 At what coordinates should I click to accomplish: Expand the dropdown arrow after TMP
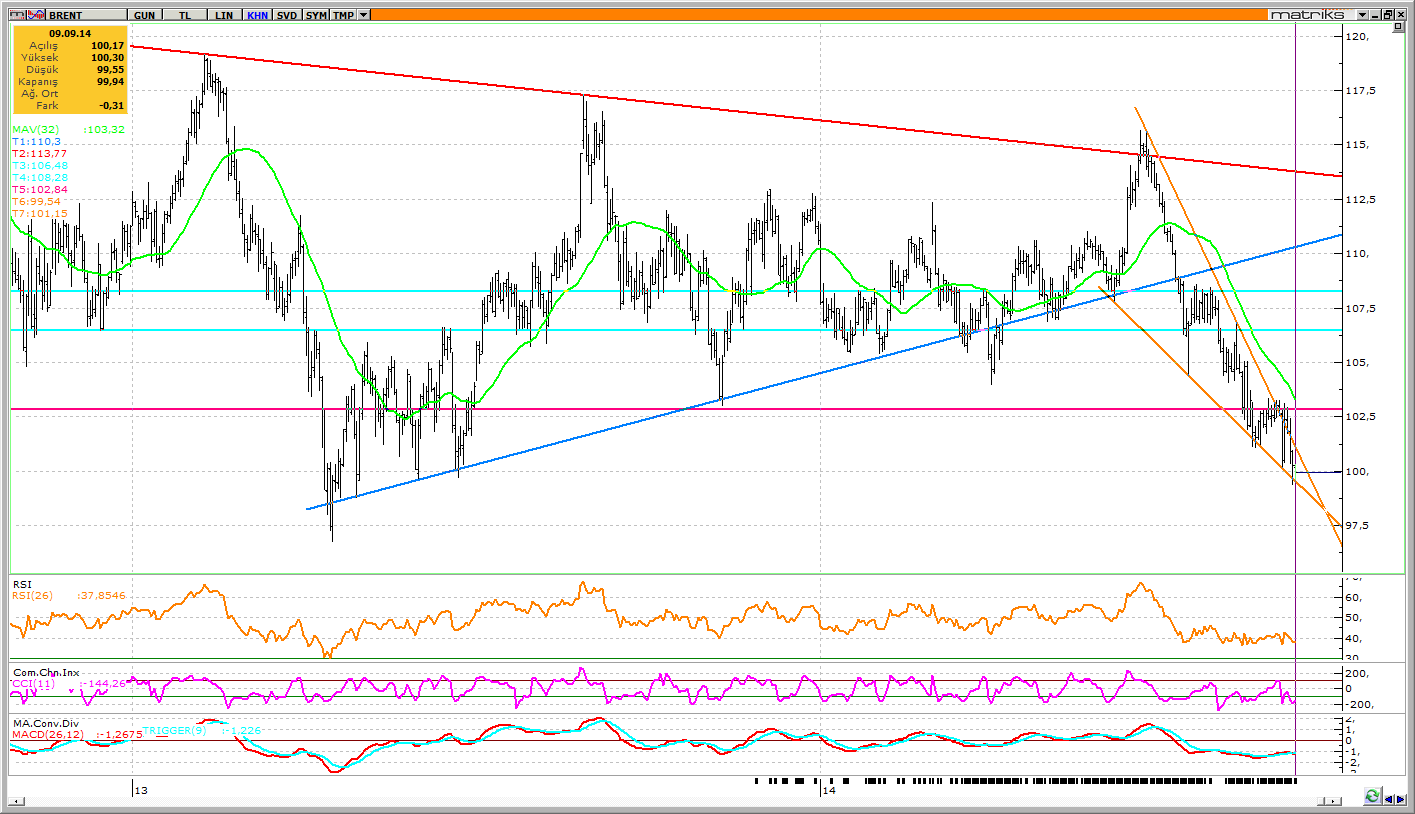pos(363,15)
